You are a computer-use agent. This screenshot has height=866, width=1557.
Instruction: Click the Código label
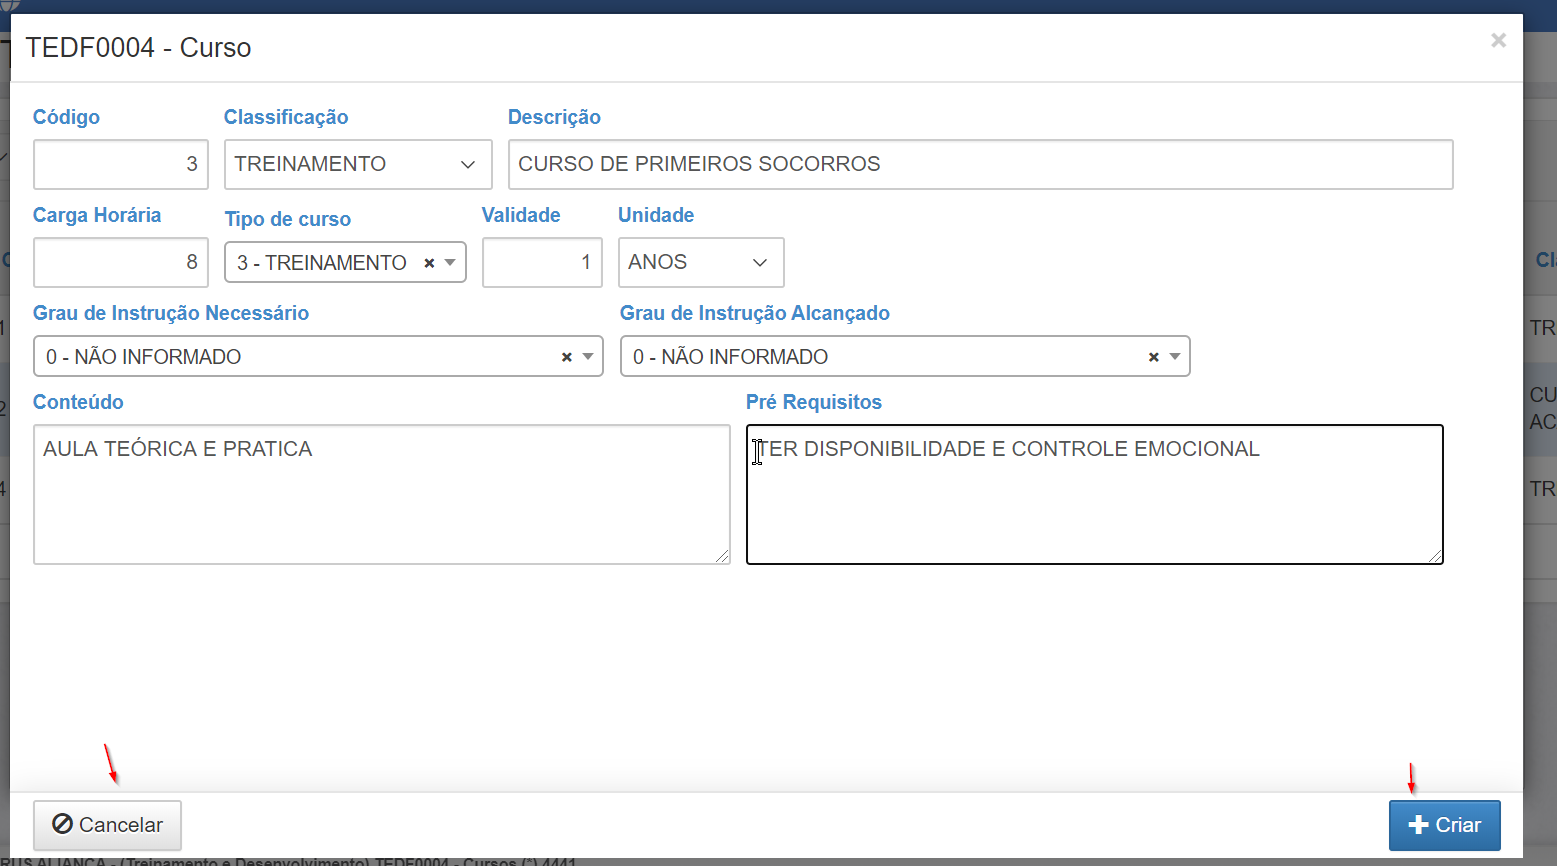[66, 117]
